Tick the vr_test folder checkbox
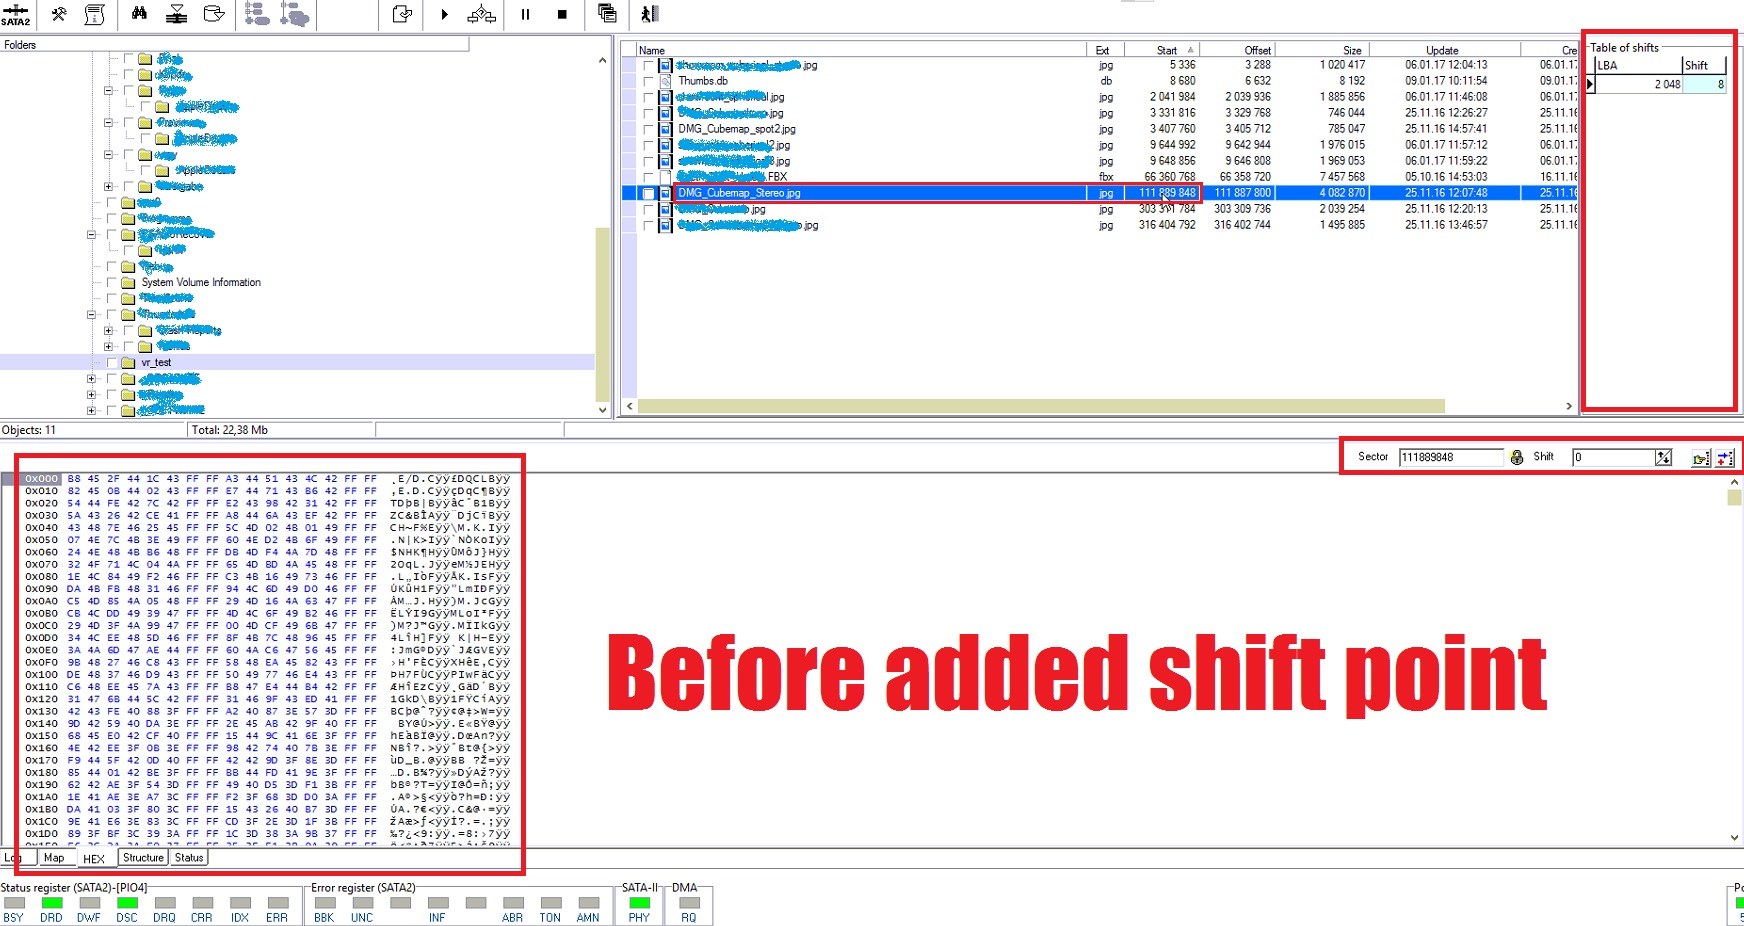 coord(112,363)
